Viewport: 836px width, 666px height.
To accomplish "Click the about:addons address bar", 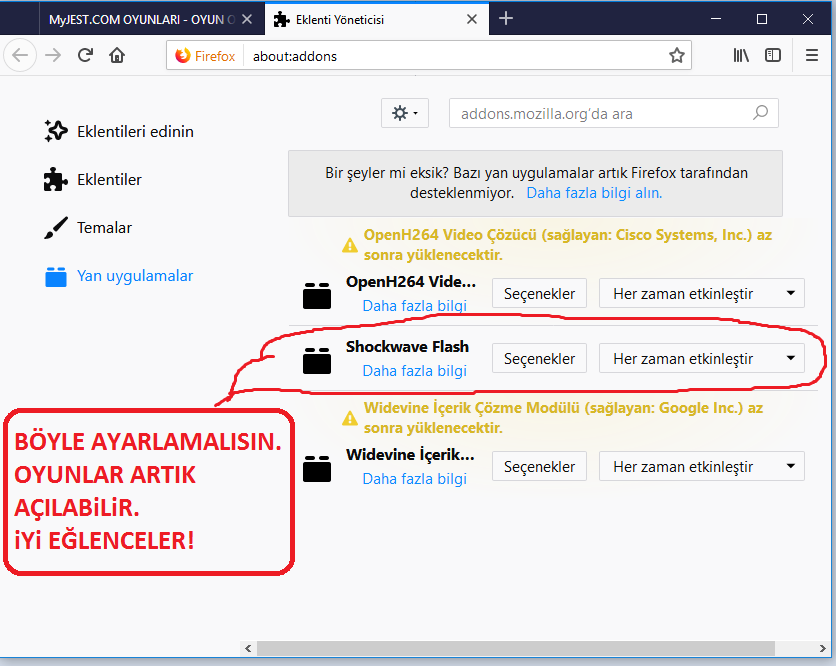I will point(429,55).
